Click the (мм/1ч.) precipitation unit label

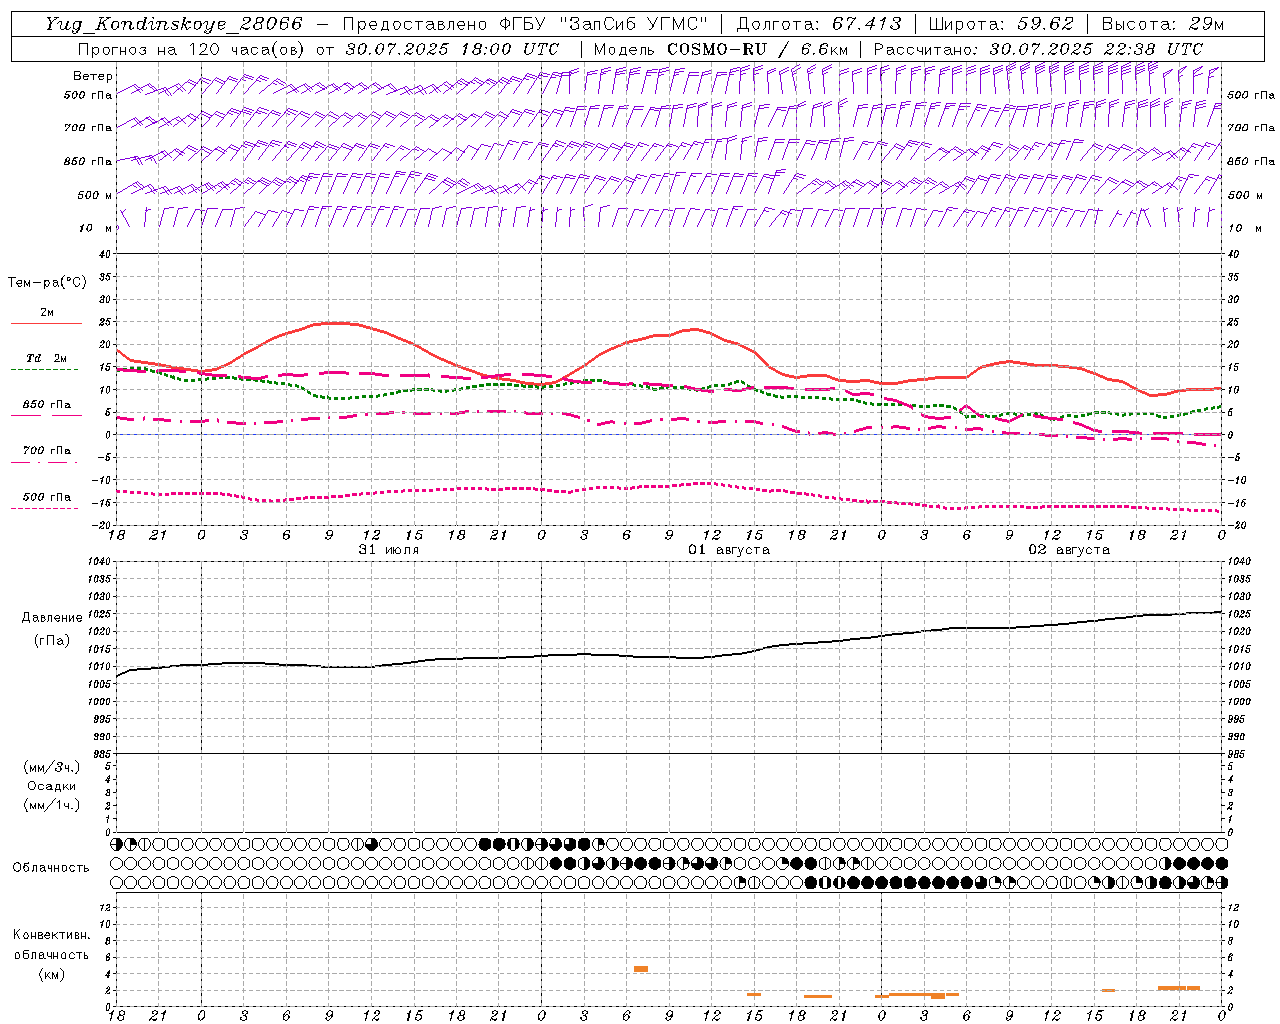[52, 805]
